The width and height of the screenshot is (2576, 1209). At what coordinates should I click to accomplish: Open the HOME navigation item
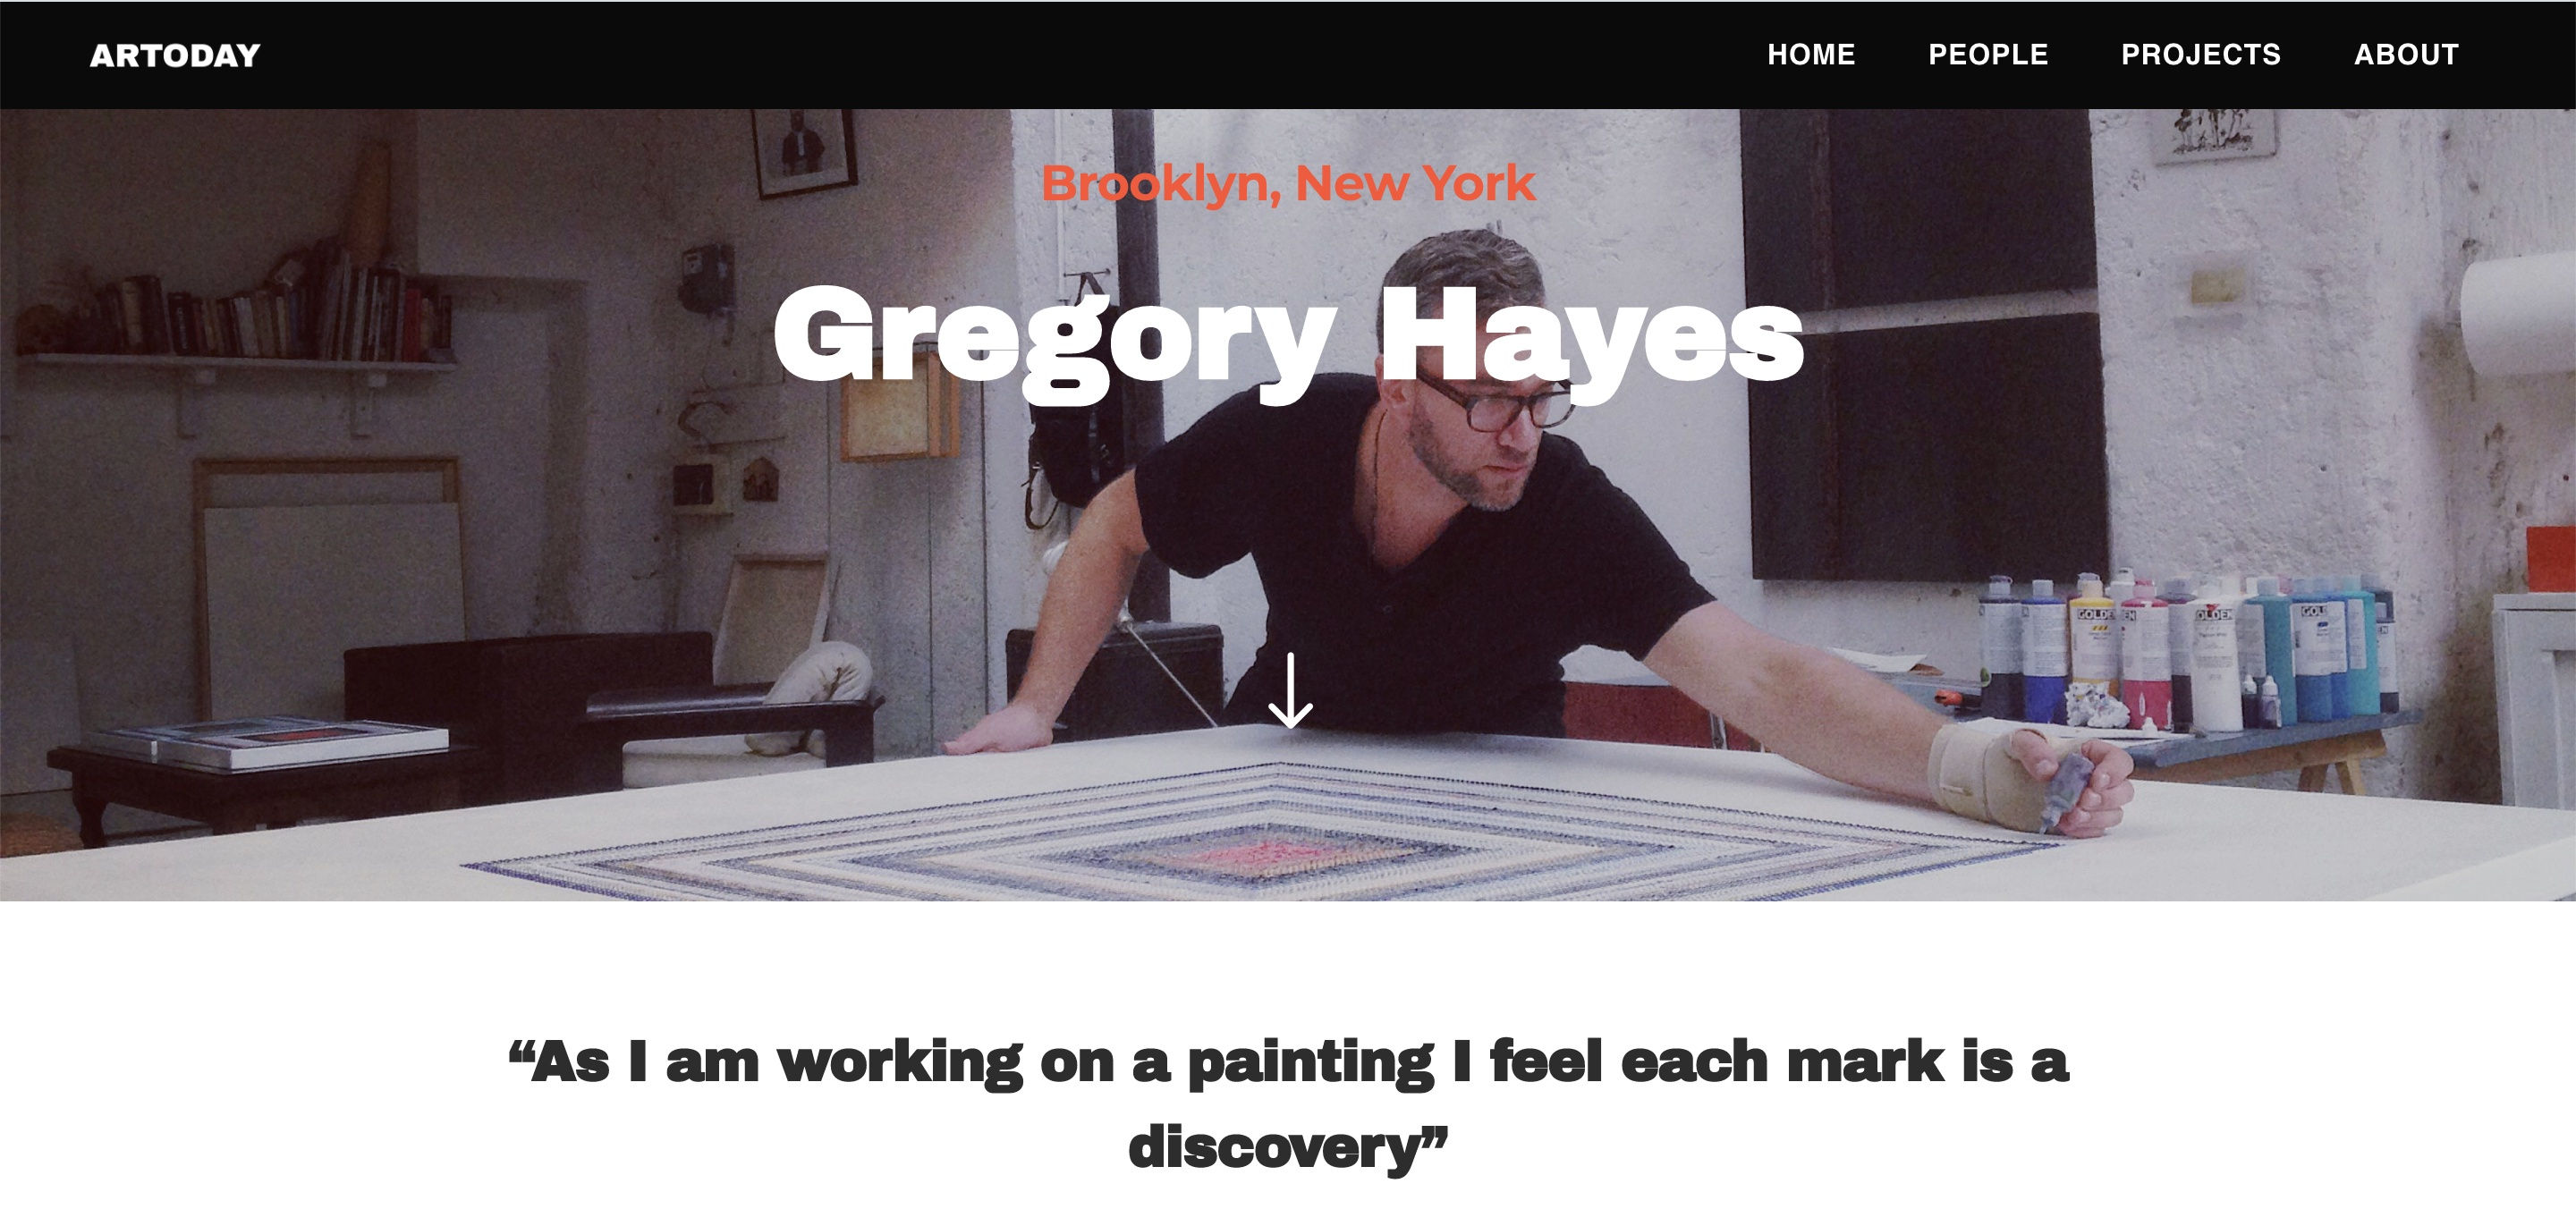click(1811, 54)
